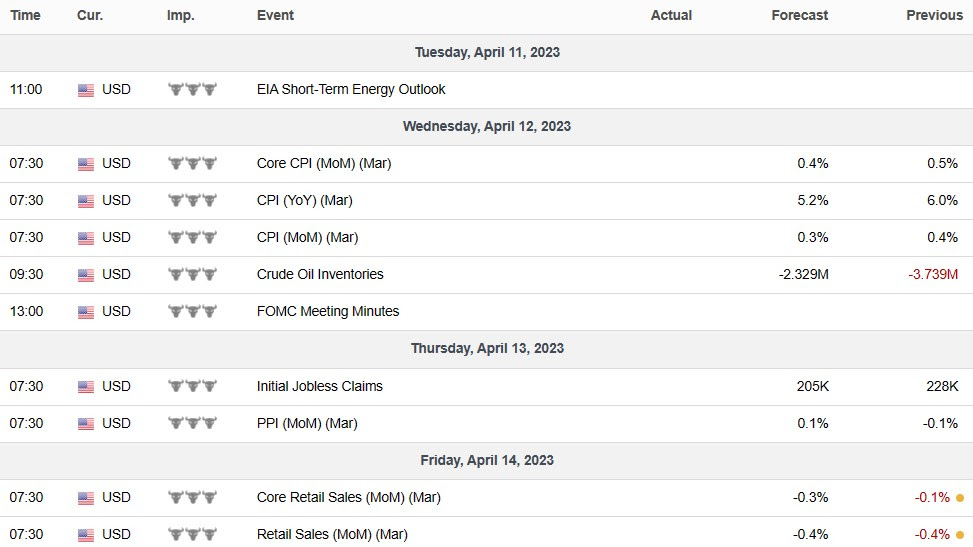Click the Imp. column header
973x547 pixels.
pyautogui.click(x=180, y=16)
